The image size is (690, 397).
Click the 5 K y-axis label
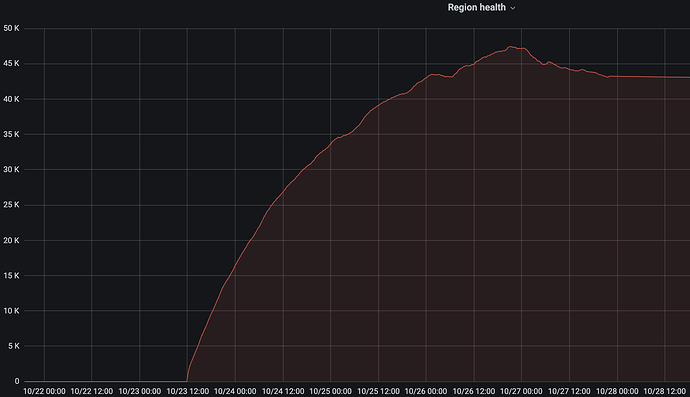pyautogui.click(x=14, y=346)
